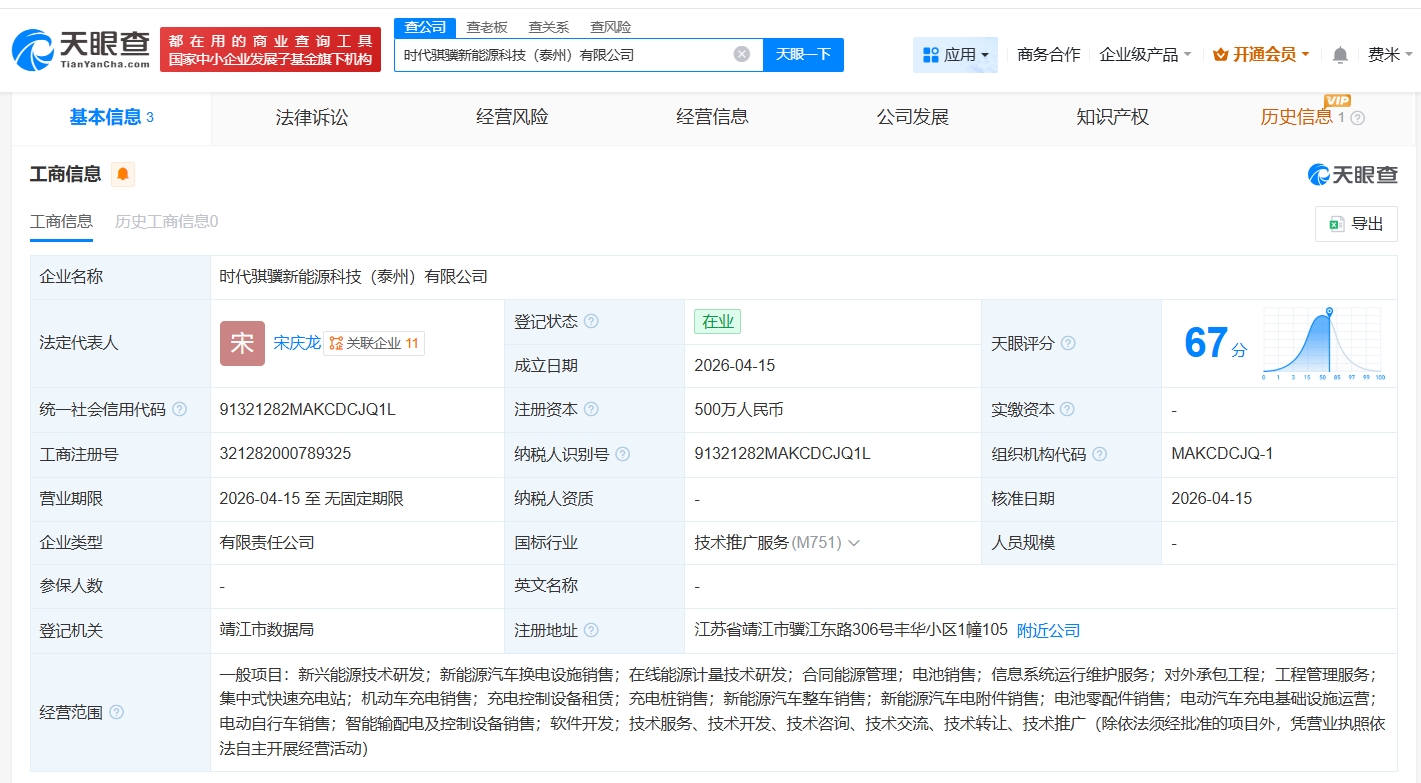Expand 技术推广服务 industry chevron
1421x783 pixels.
pos(853,543)
